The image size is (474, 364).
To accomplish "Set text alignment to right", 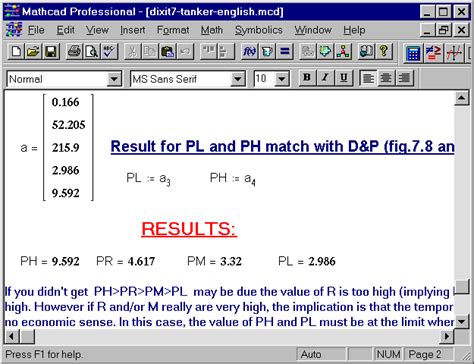I will [x=404, y=78].
